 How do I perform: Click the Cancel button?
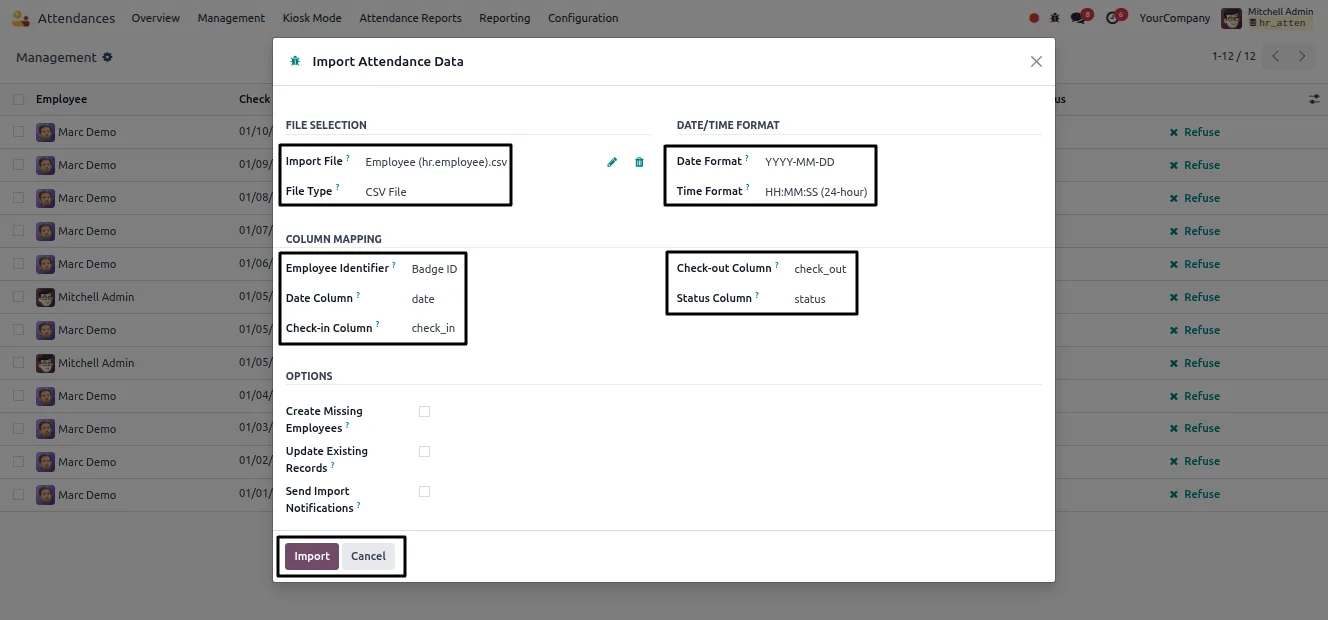tap(368, 557)
